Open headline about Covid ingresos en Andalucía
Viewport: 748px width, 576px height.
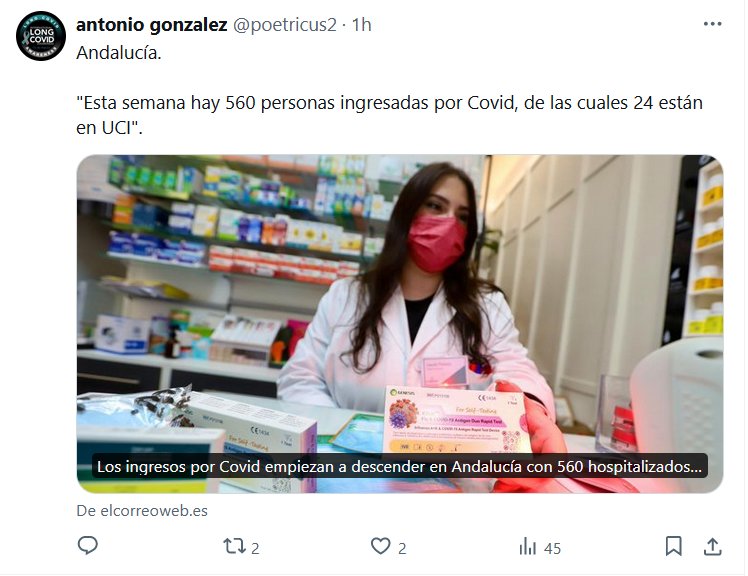coord(399,466)
